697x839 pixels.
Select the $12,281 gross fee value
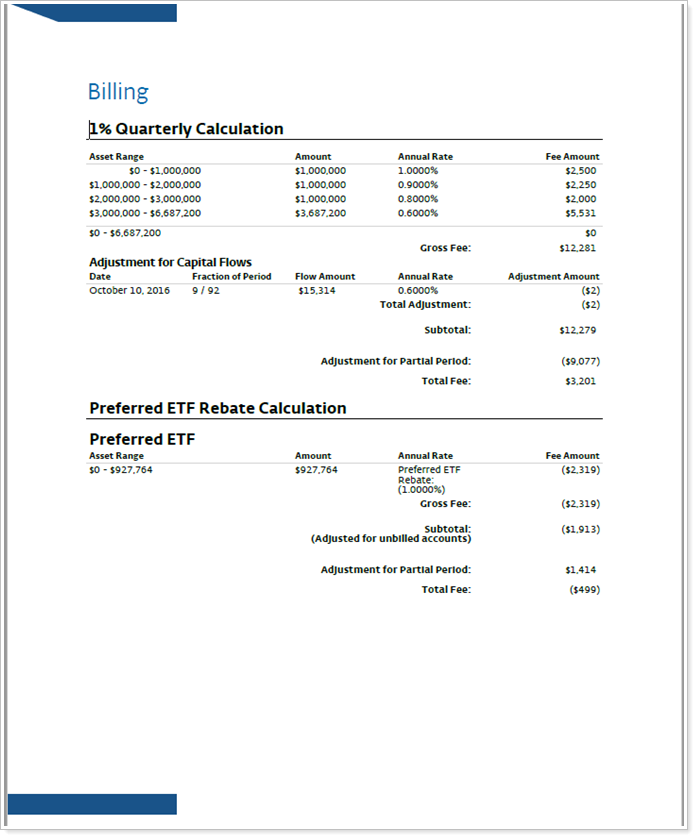(x=577, y=248)
